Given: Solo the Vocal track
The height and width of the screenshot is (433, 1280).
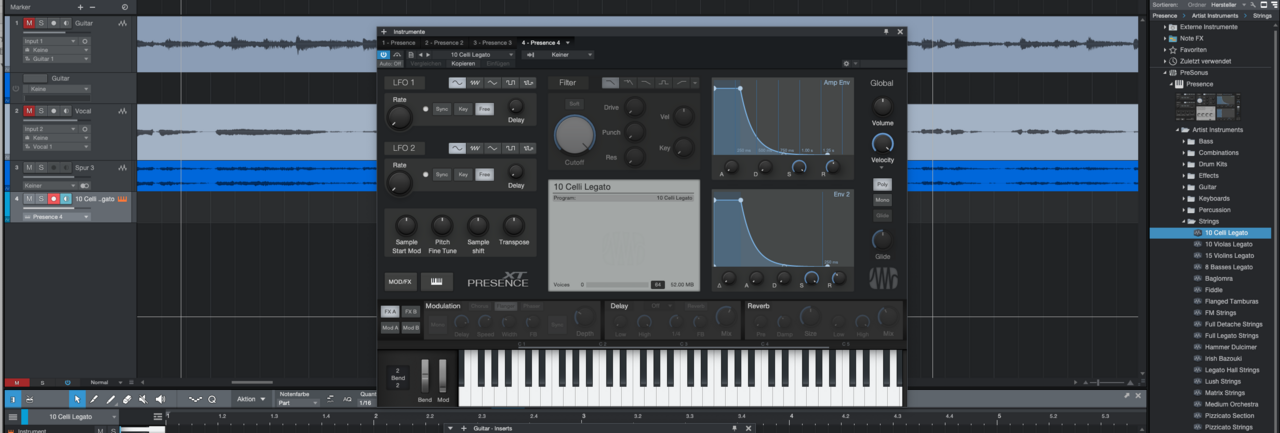Looking at the screenshot, I should (41, 111).
